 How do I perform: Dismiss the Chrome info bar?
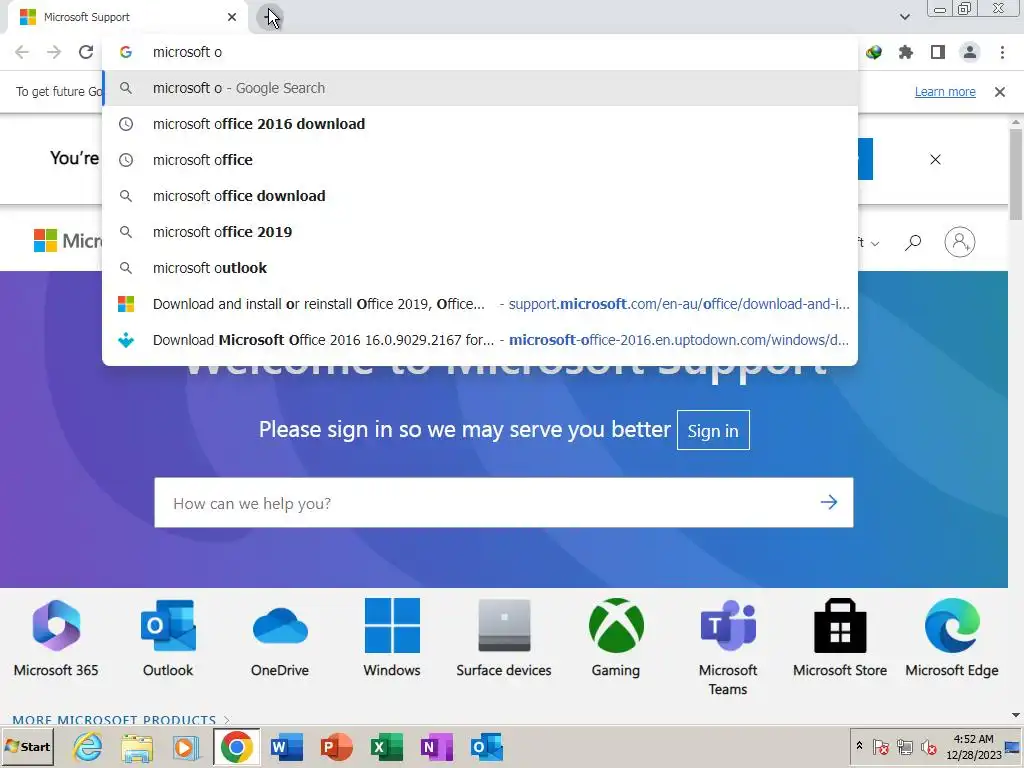[x=999, y=92]
